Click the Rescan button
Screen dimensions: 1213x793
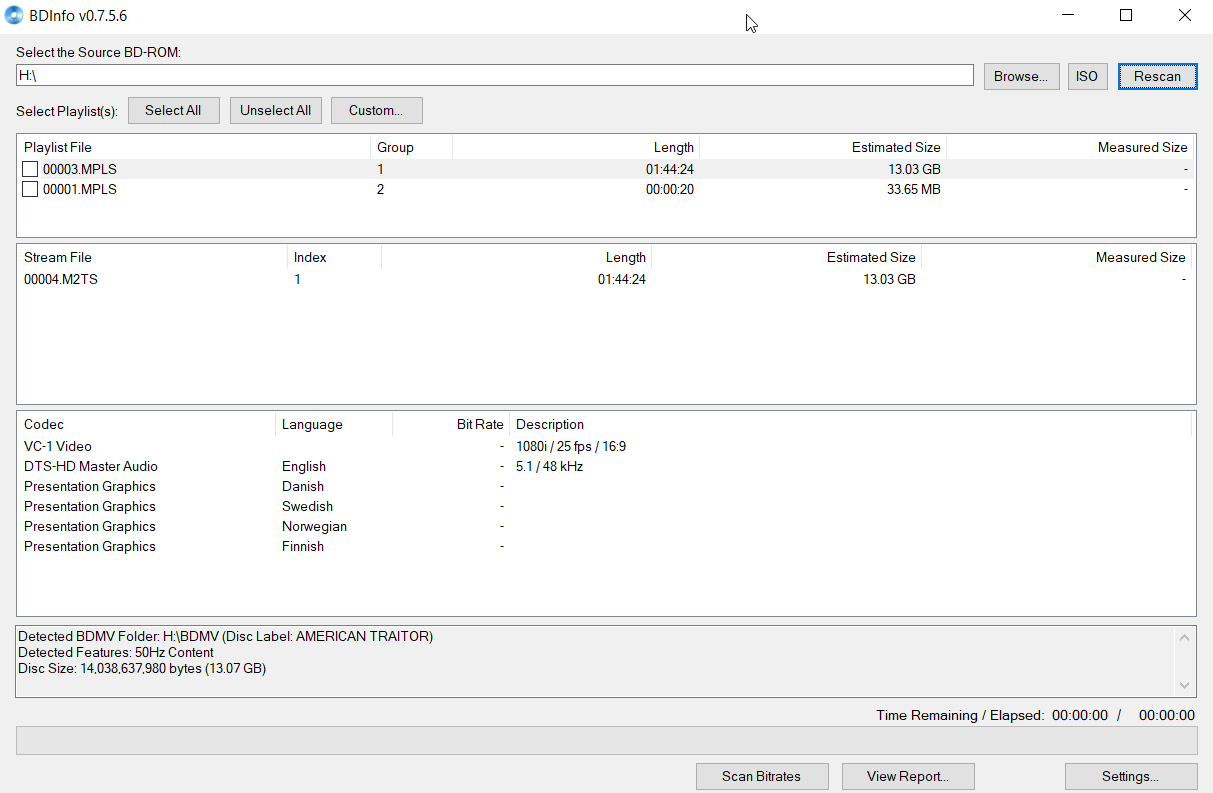point(1157,76)
